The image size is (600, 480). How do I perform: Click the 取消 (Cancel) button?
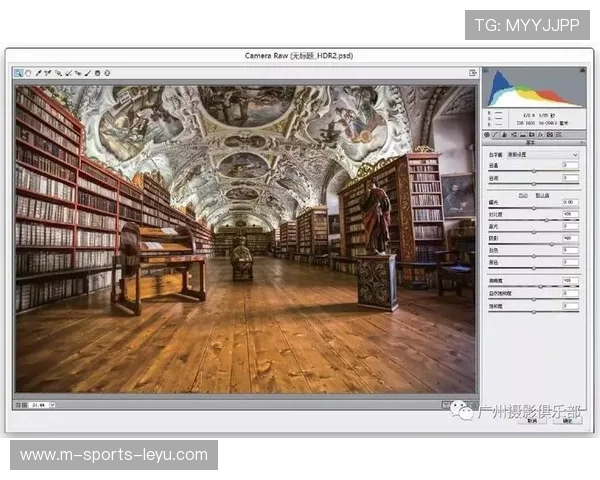point(533,421)
